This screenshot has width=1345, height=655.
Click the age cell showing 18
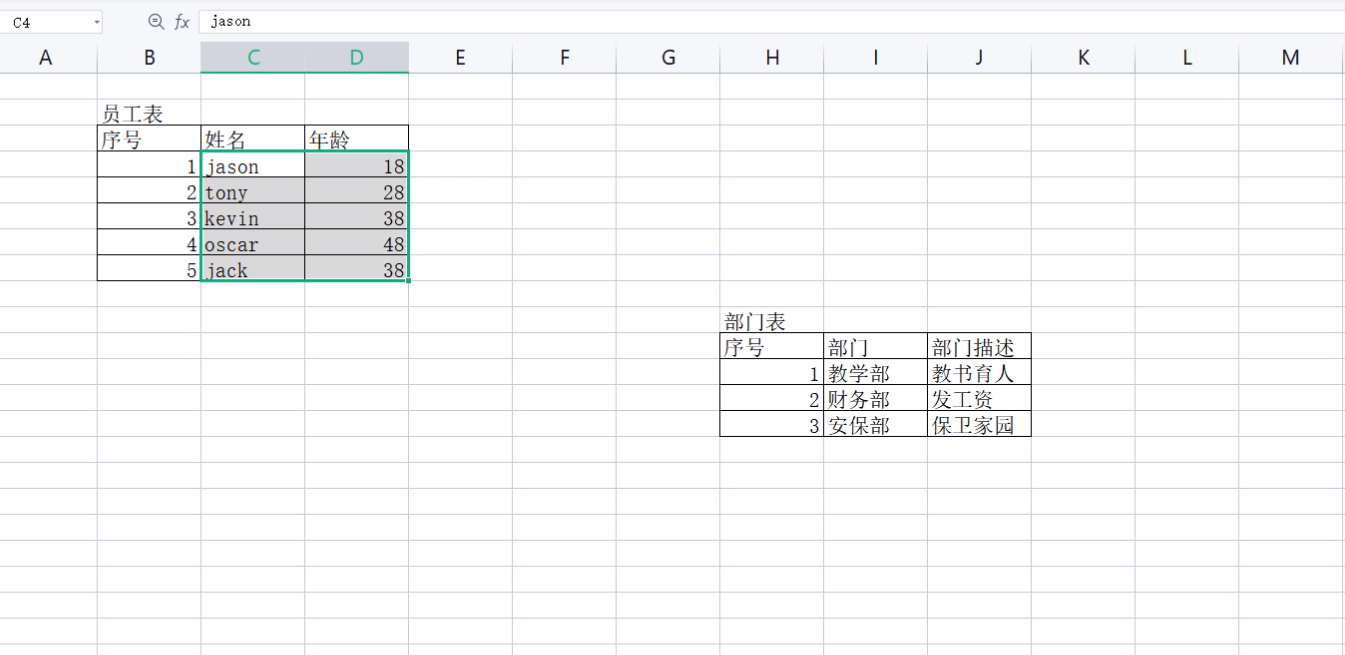click(357, 165)
